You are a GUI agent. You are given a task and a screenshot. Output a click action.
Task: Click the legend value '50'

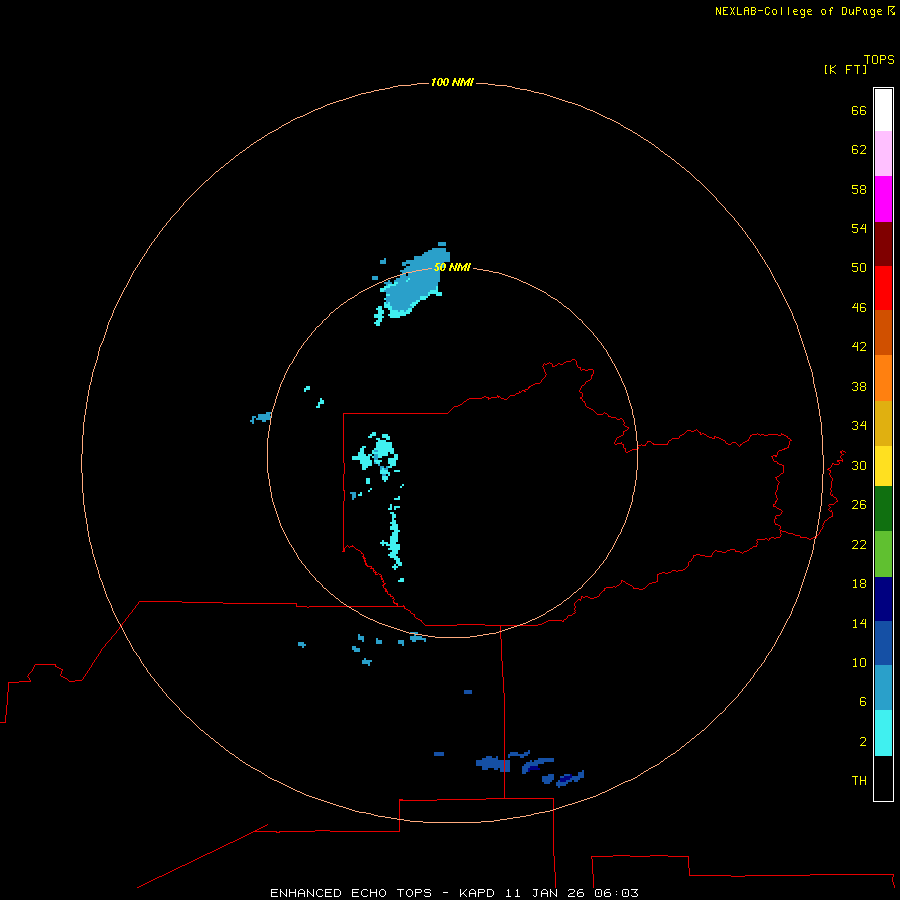pos(859,268)
